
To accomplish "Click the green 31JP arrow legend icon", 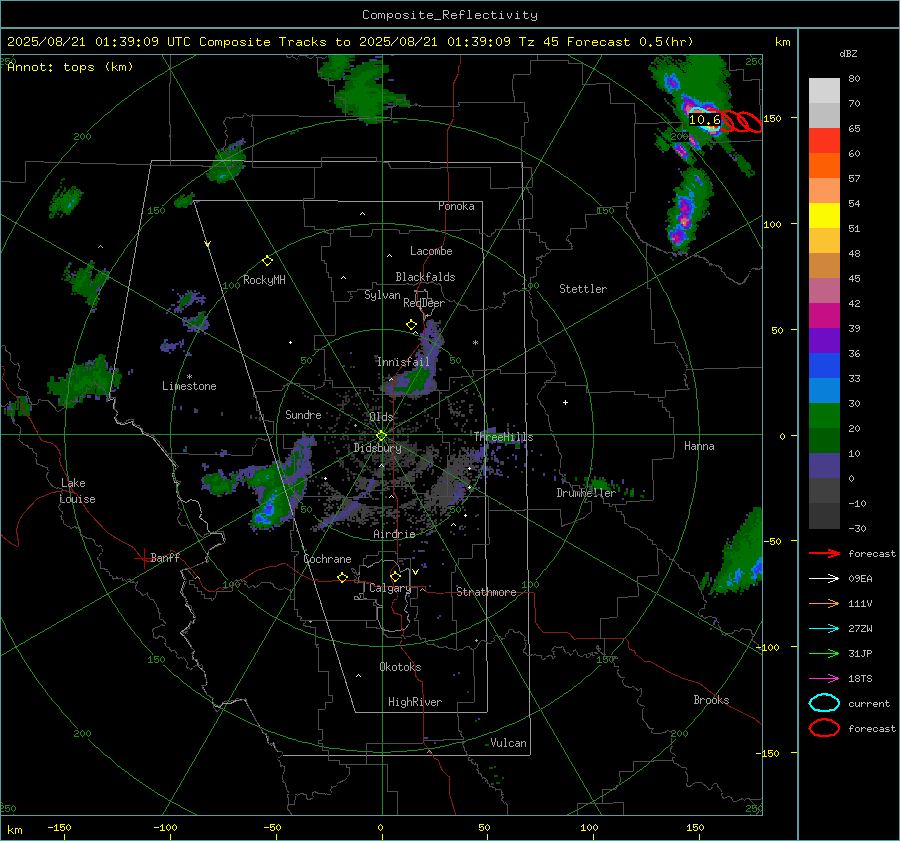I will pos(824,653).
